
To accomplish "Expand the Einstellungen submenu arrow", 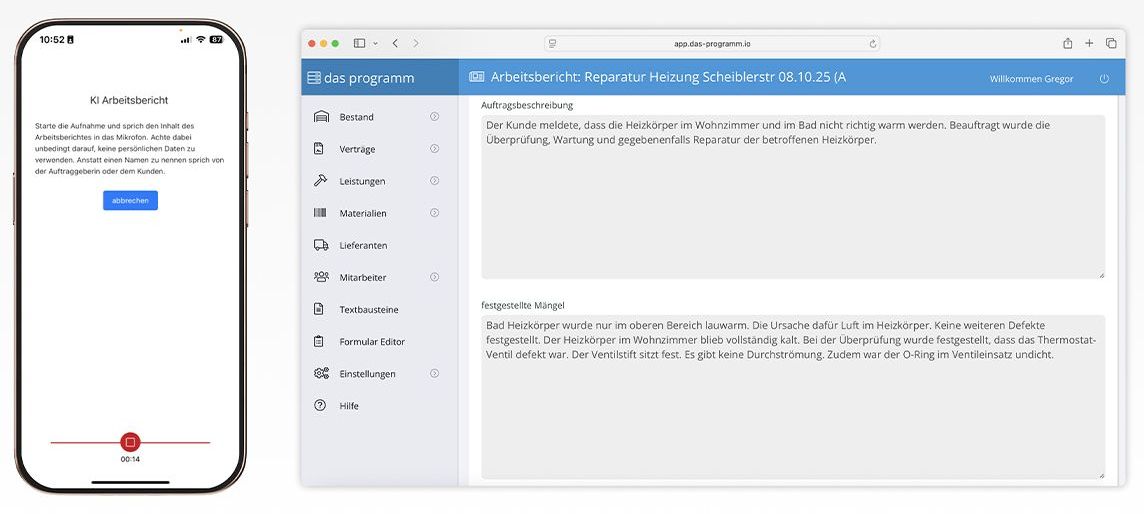I will pyautogui.click(x=434, y=373).
